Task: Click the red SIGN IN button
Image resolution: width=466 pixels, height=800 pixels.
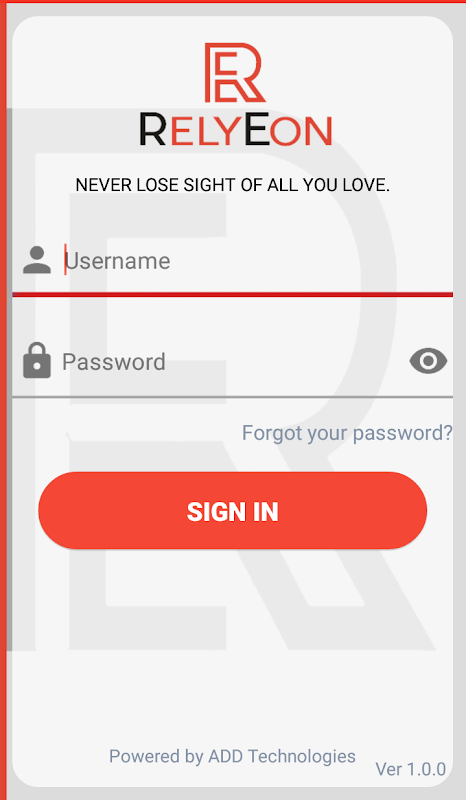Action: pyautogui.click(x=233, y=511)
